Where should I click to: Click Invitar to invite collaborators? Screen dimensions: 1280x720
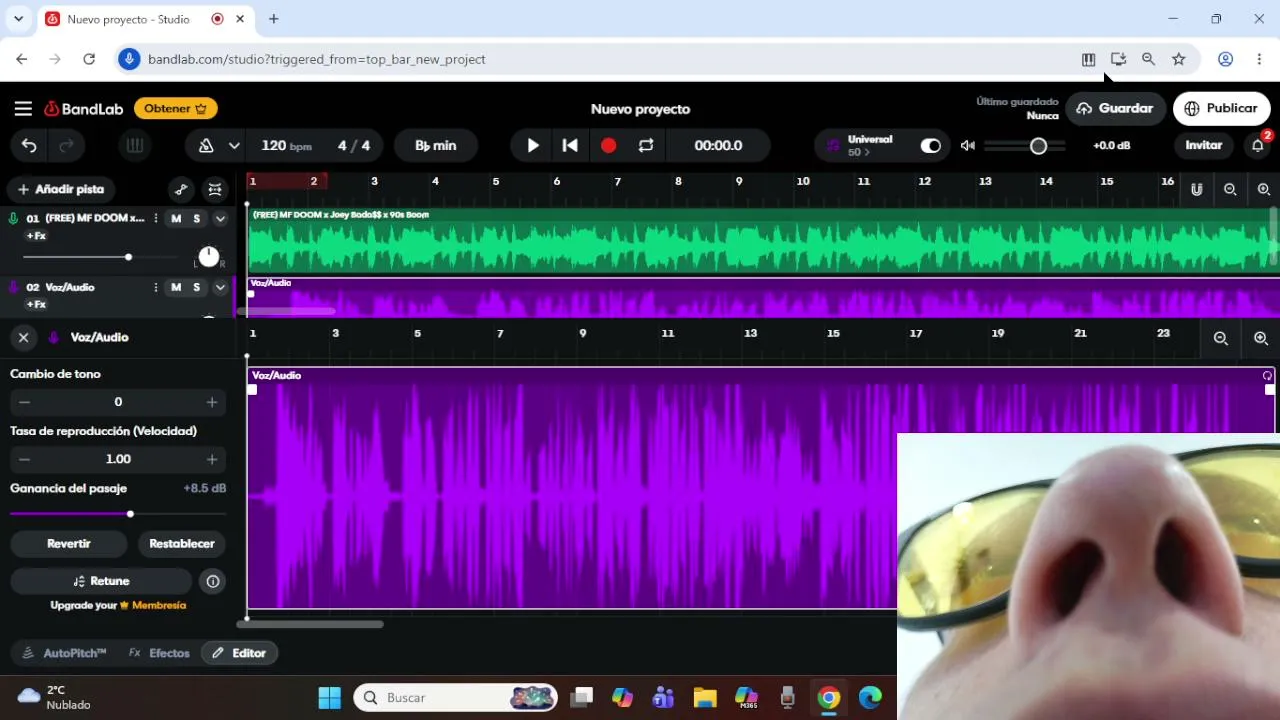[x=1204, y=146]
